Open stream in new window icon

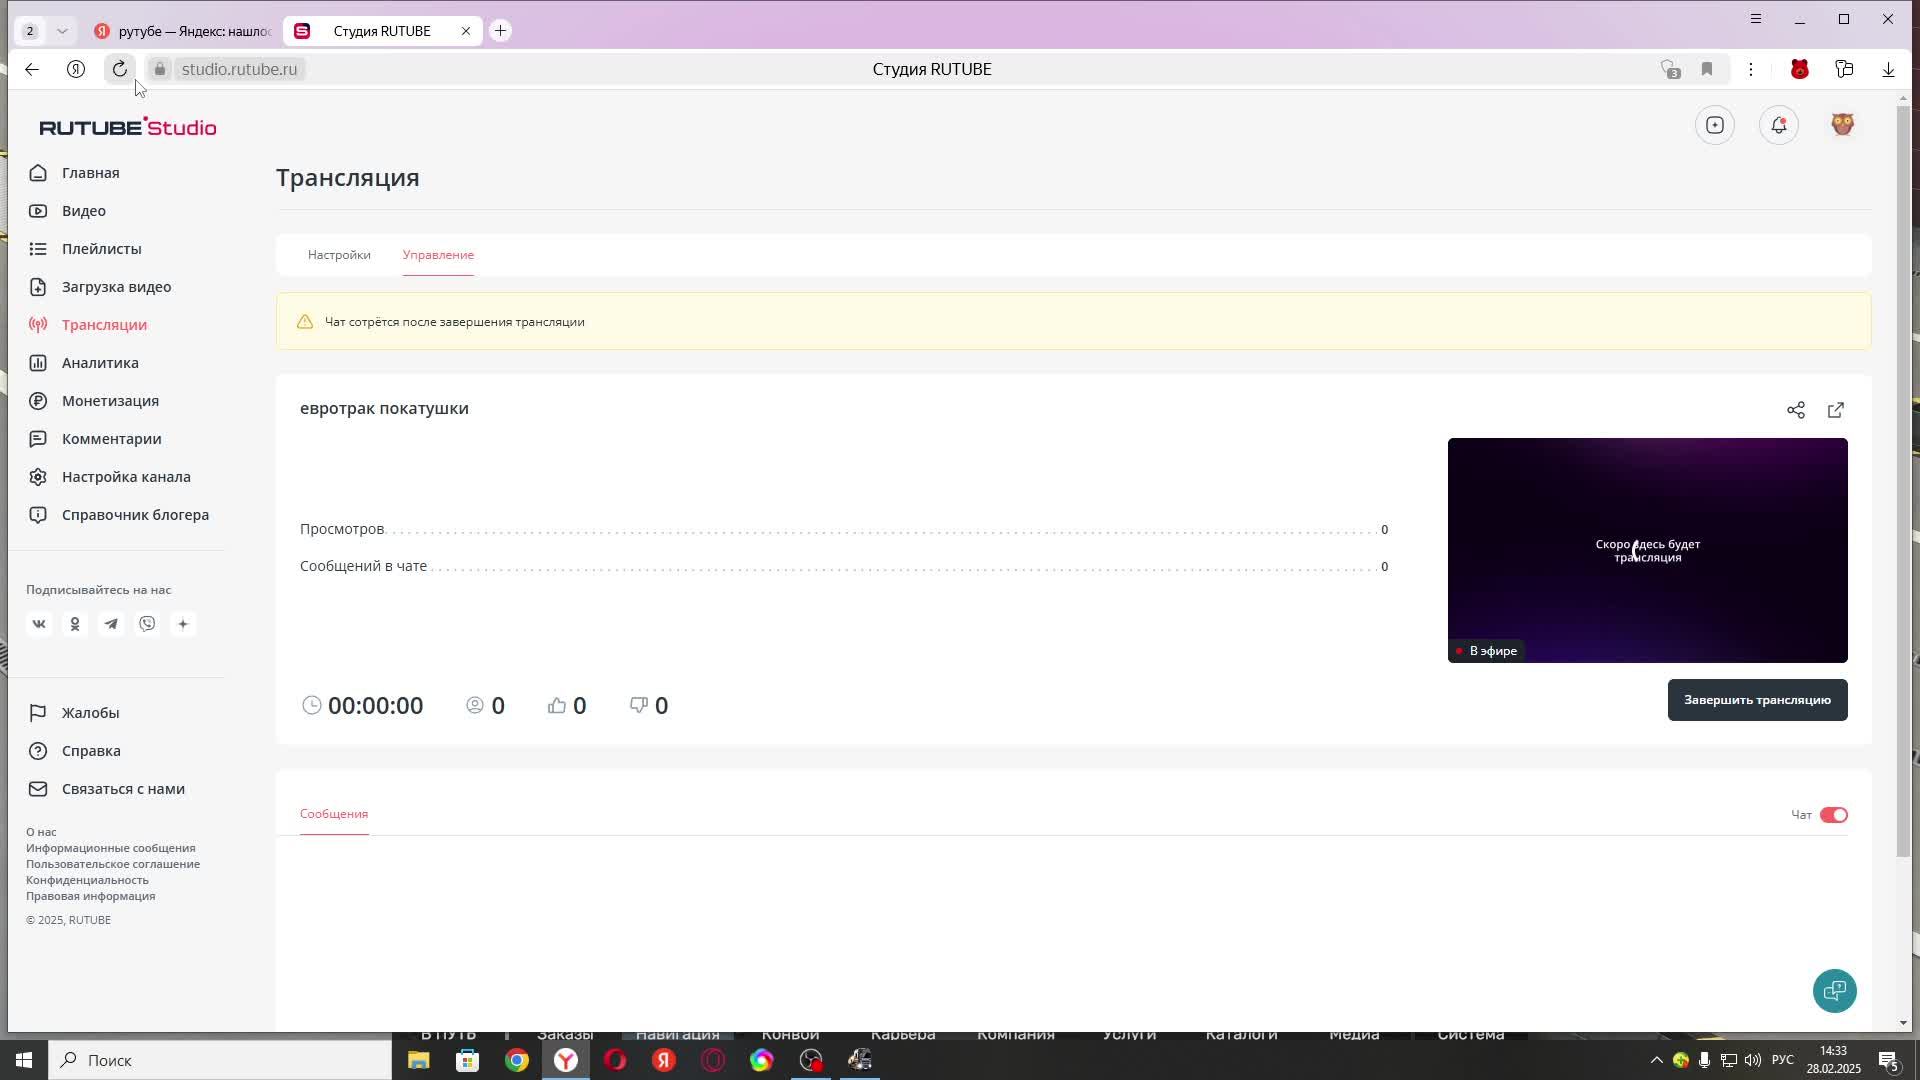pos(1836,410)
